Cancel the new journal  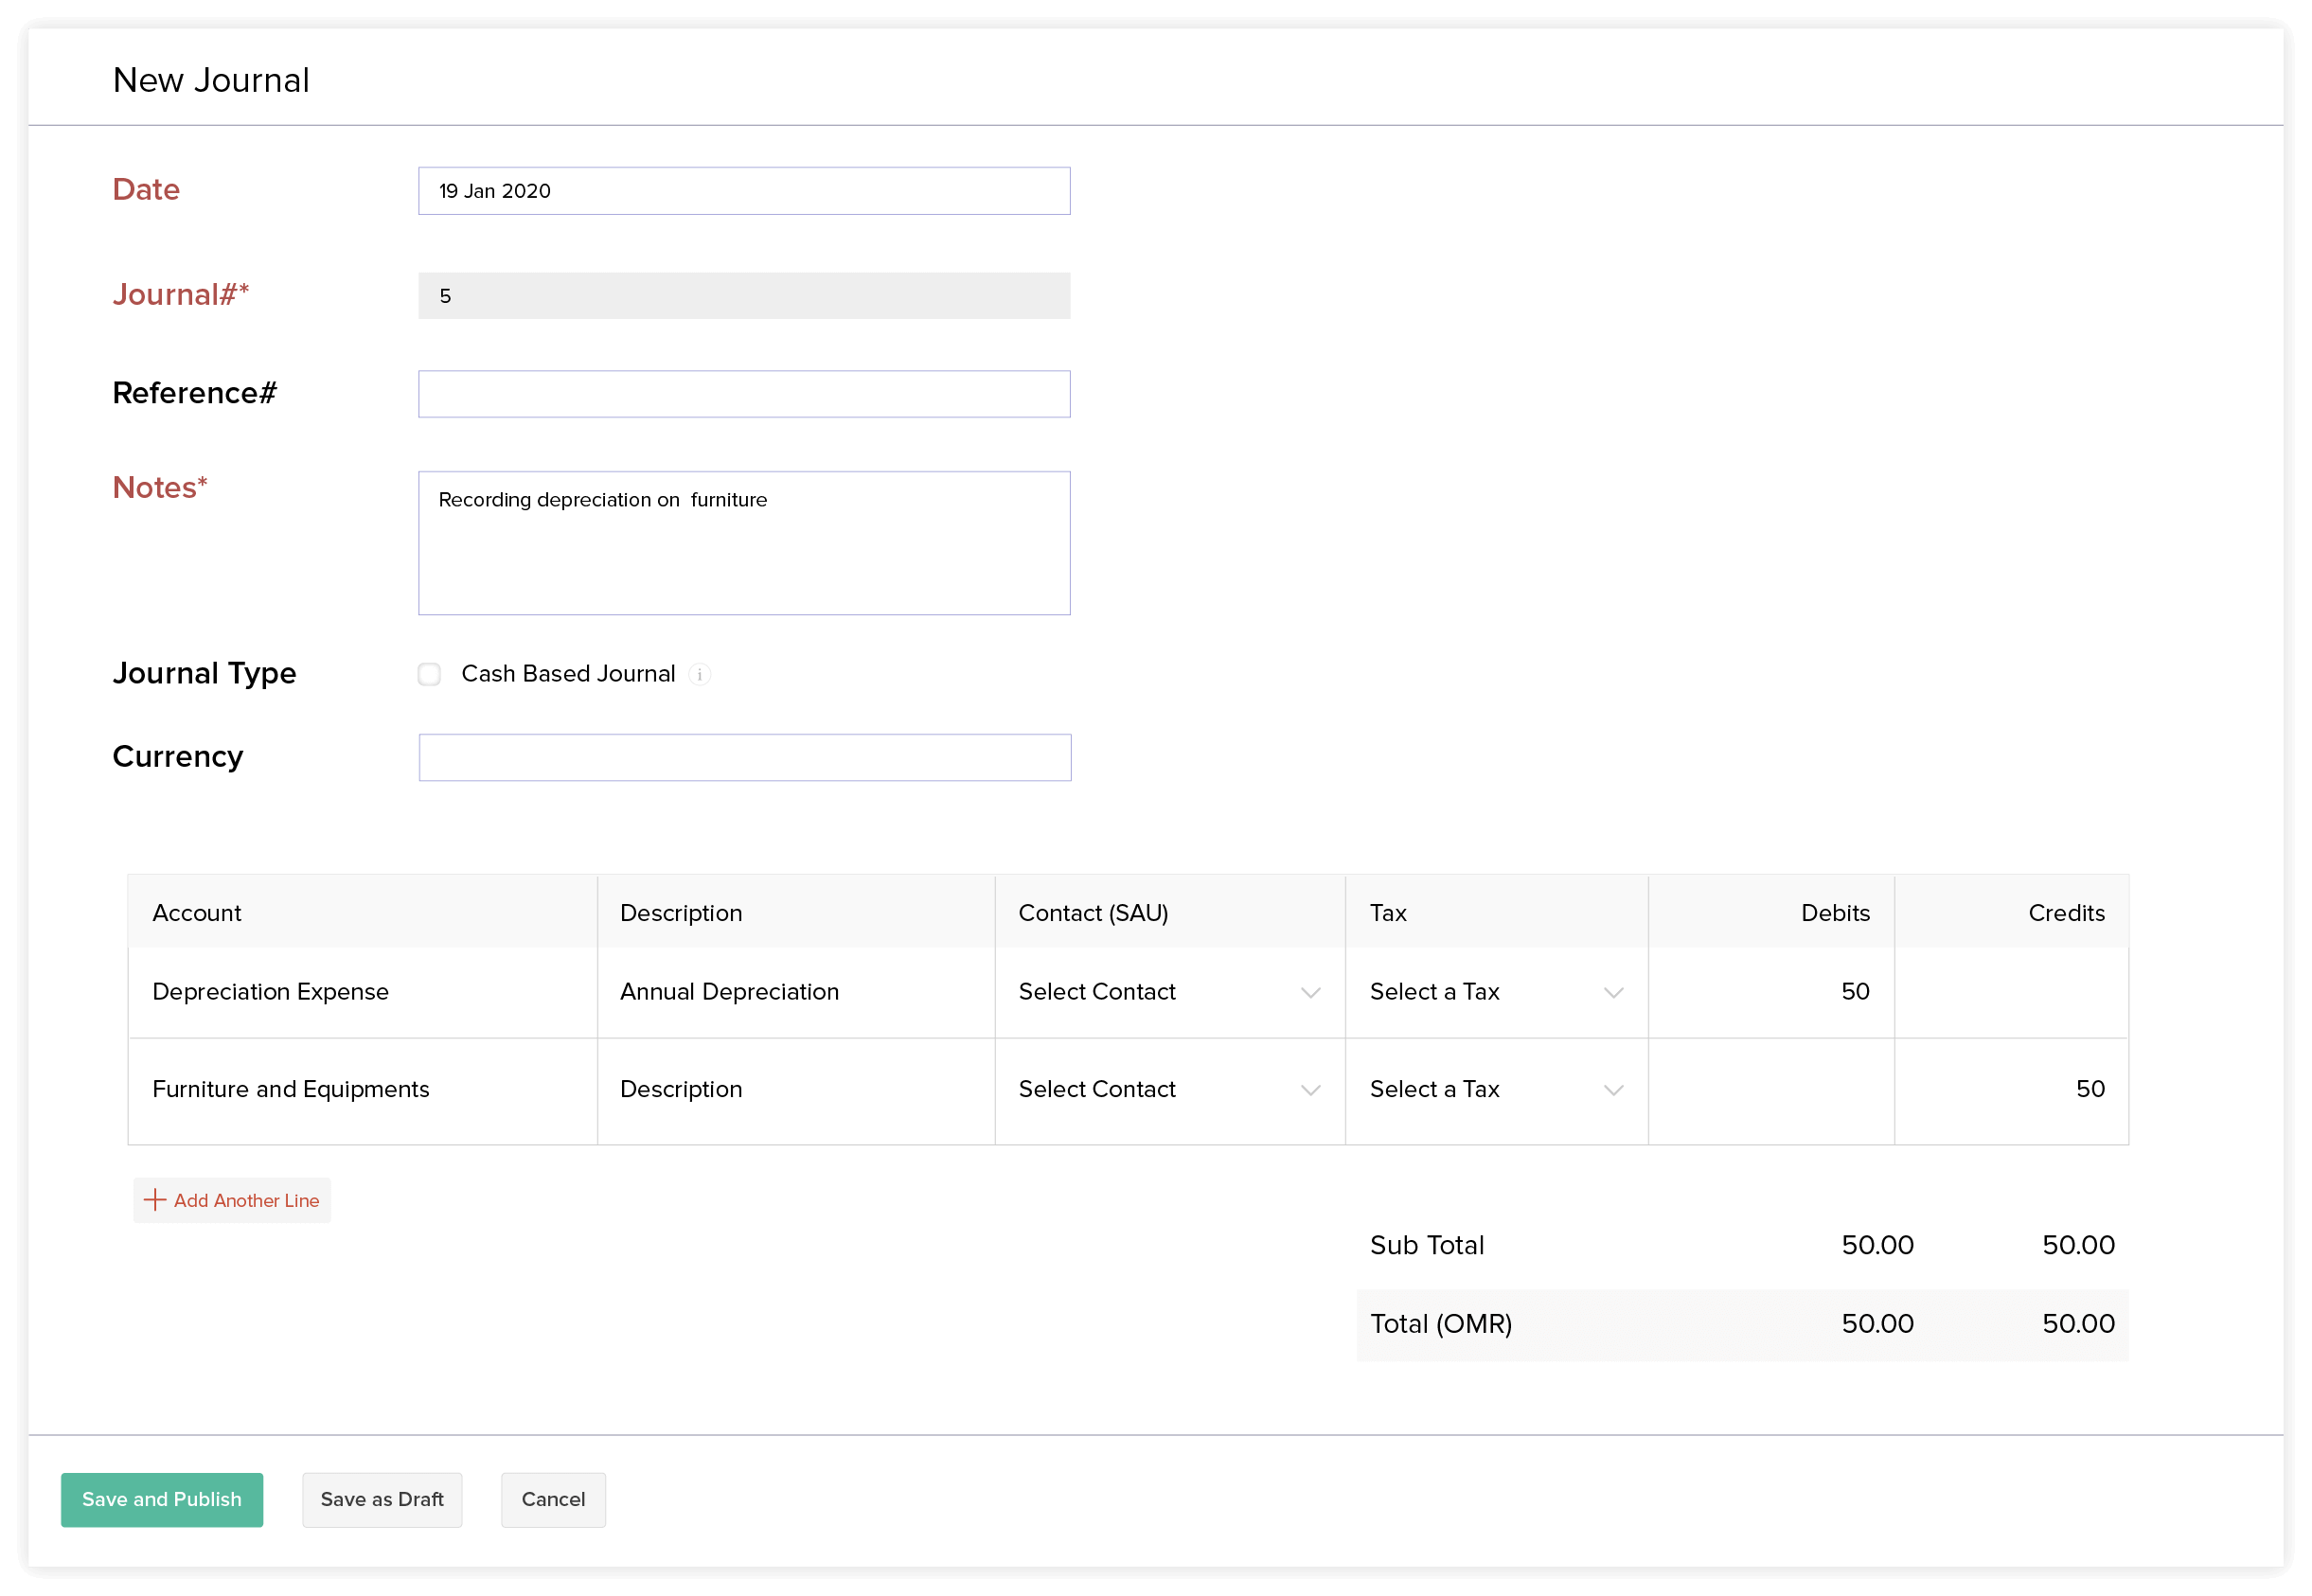(x=553, y=1499)
